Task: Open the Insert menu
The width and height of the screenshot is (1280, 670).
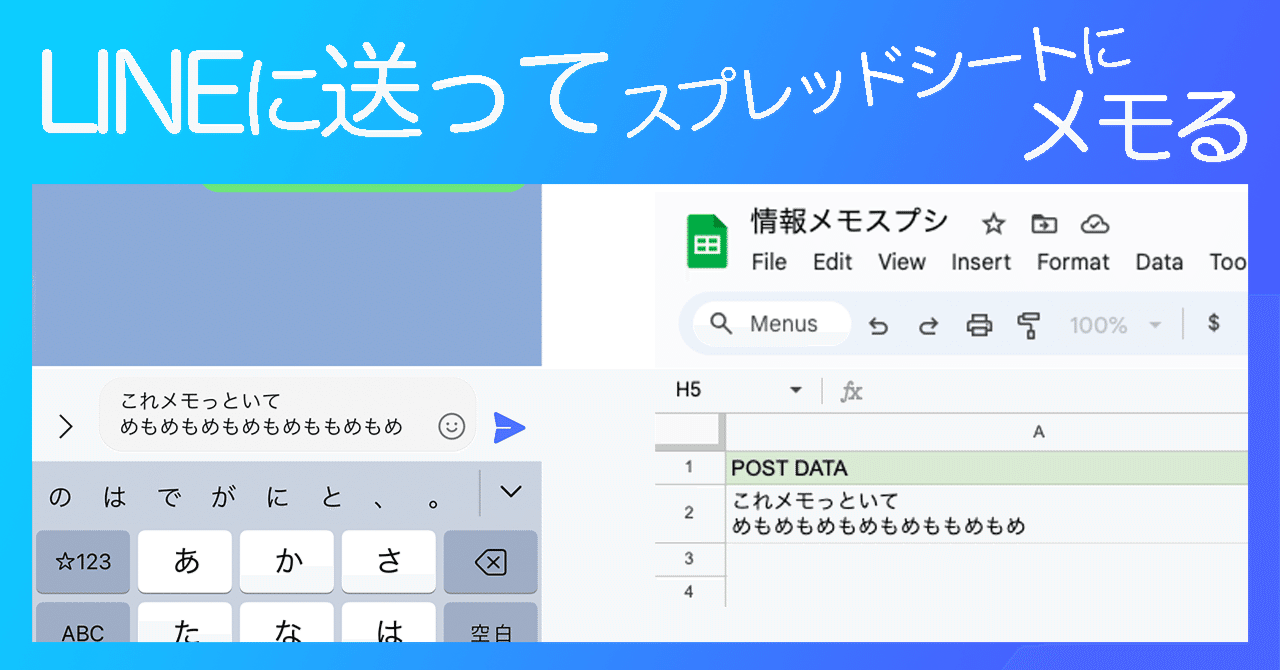Action: (981, 262)
